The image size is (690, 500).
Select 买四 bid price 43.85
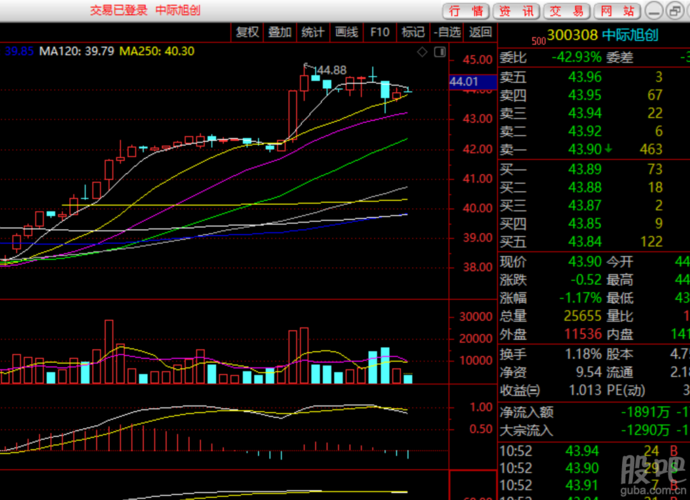(584, 224)
